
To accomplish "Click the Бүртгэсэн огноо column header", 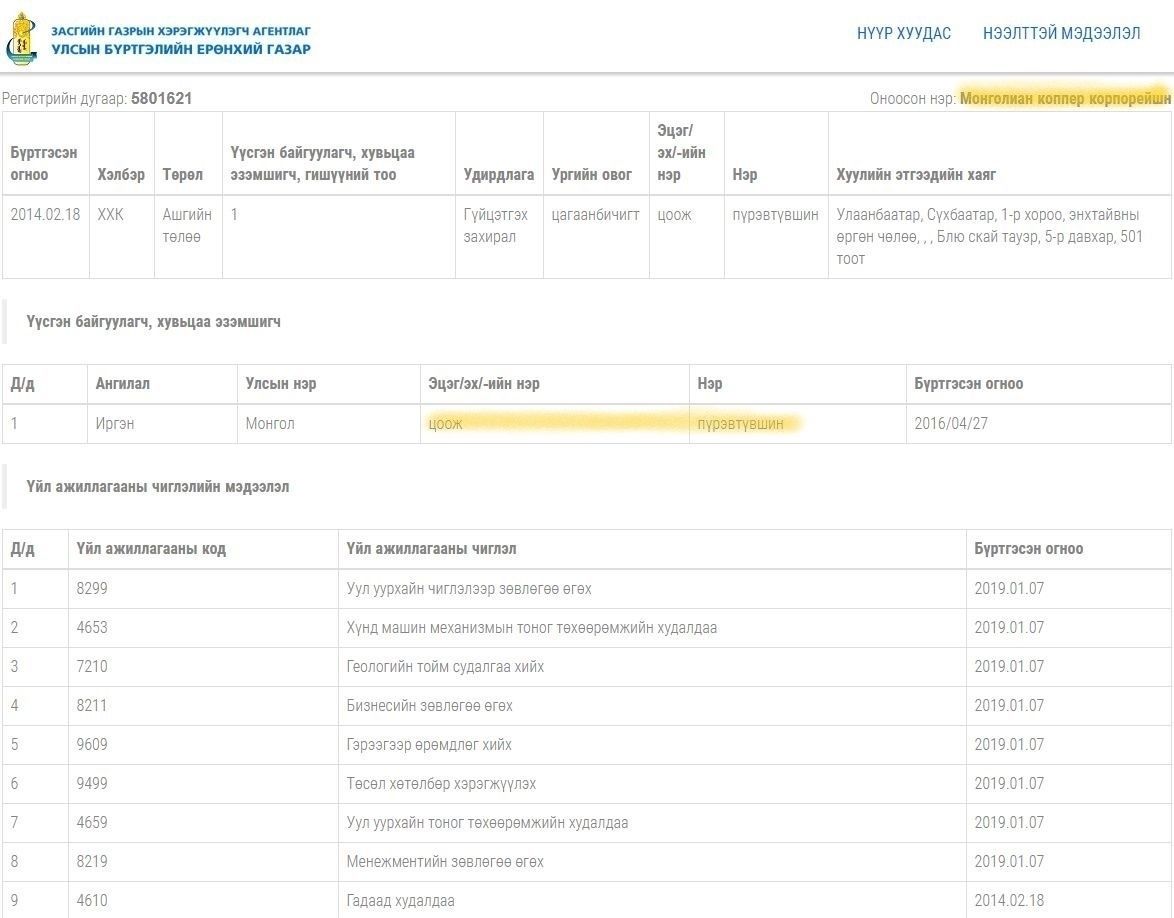I will [x=44, y=164].
